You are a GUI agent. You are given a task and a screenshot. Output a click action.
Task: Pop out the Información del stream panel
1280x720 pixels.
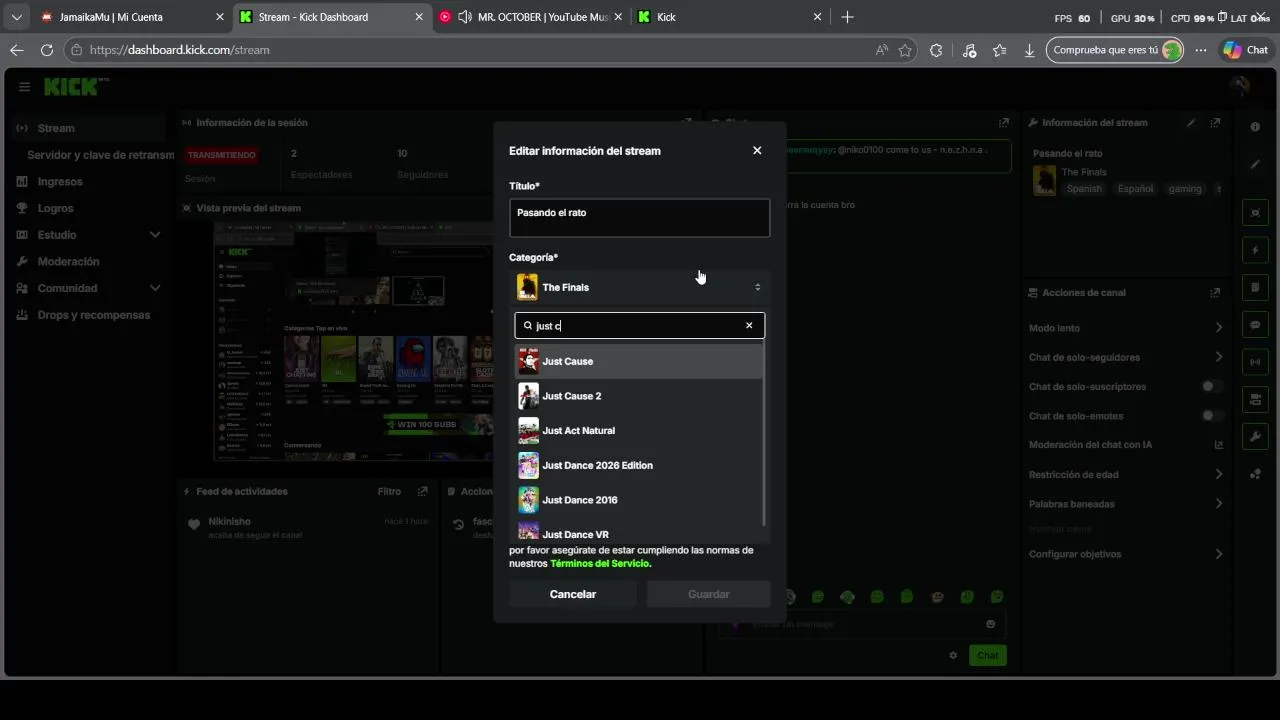(x=1215, y=123)
